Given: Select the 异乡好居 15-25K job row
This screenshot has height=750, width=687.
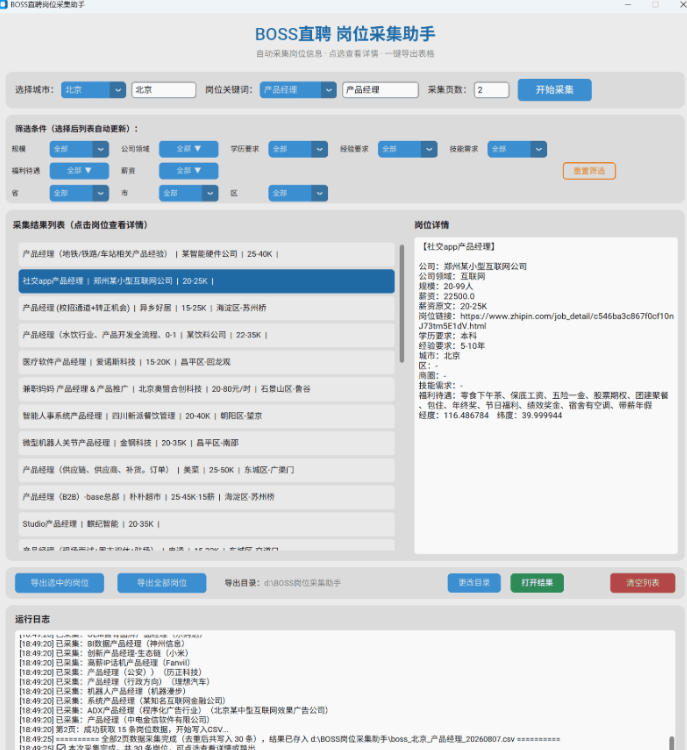Looking at the screenshot, I should 206,308.
